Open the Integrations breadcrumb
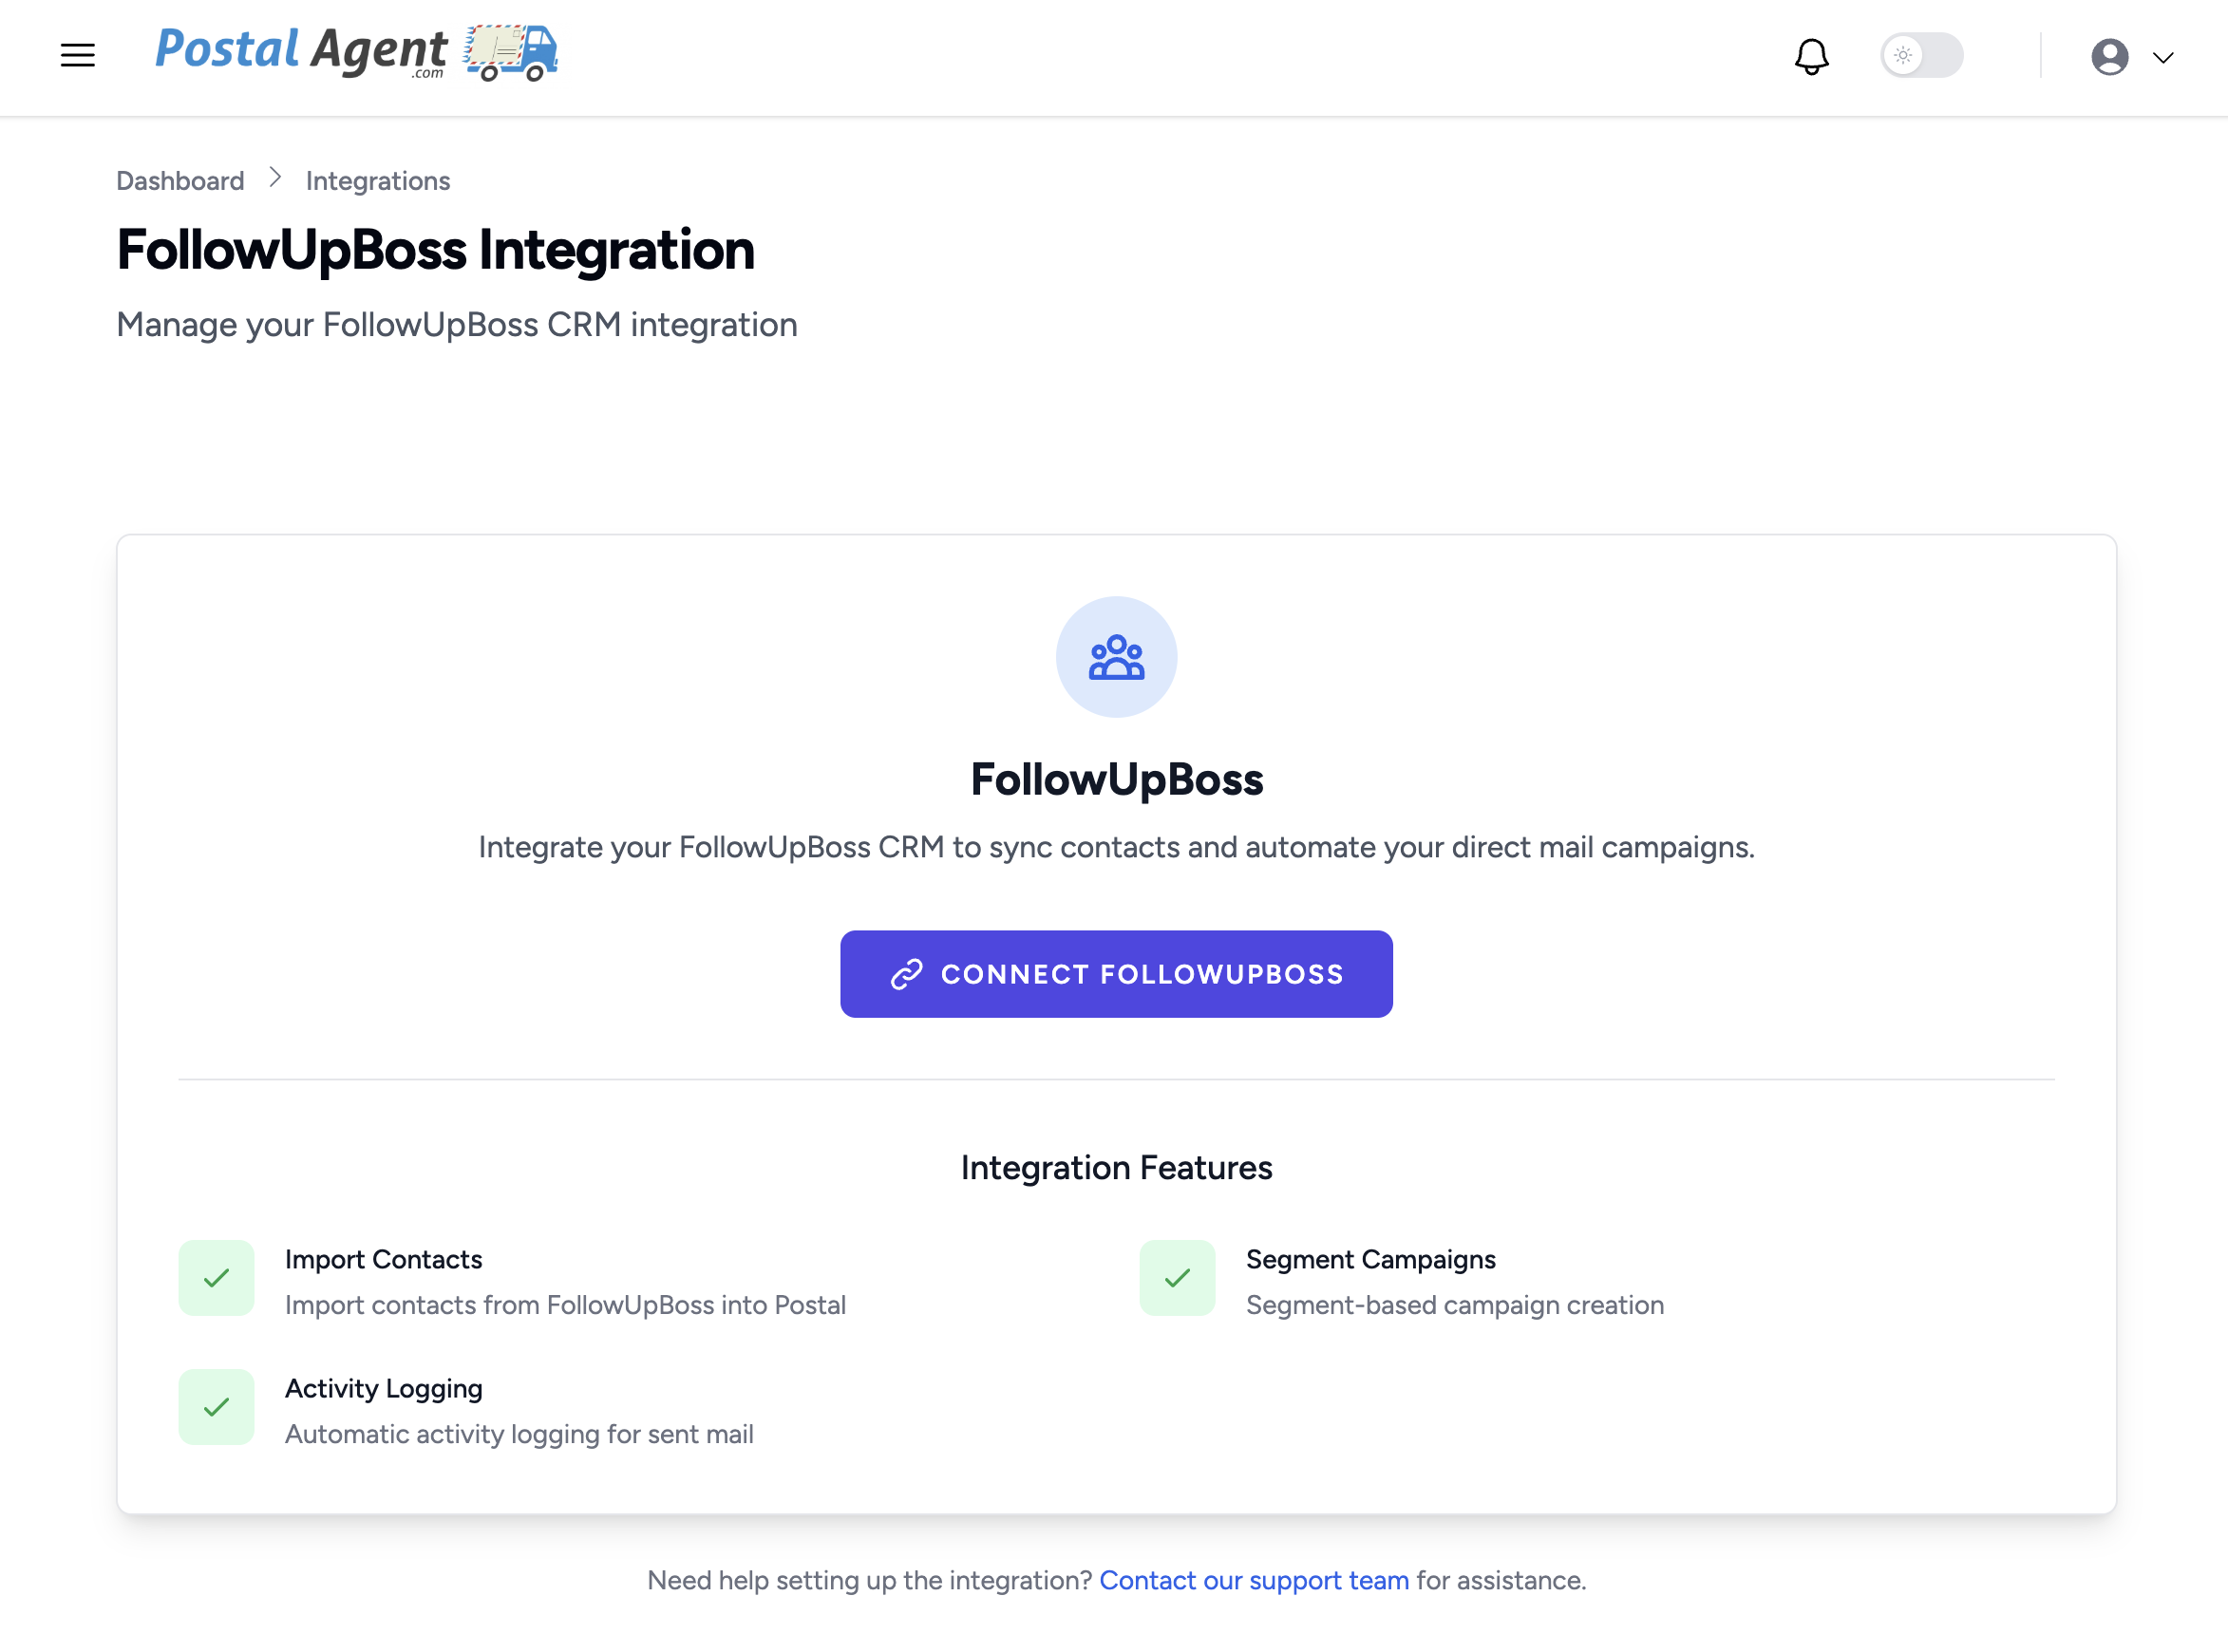Image resolution: width=2228 pixels, height=1652 pixels. tap(377, 181)
